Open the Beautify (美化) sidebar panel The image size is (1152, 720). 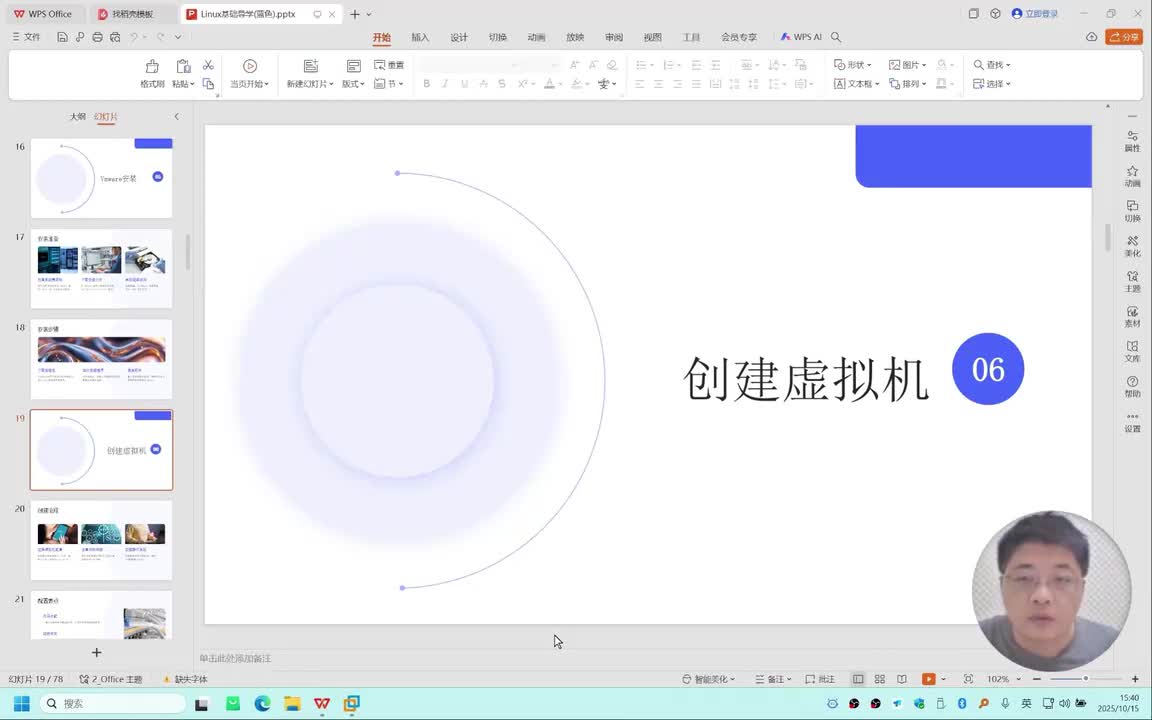pyautogui.click(x=1132, y=246)
